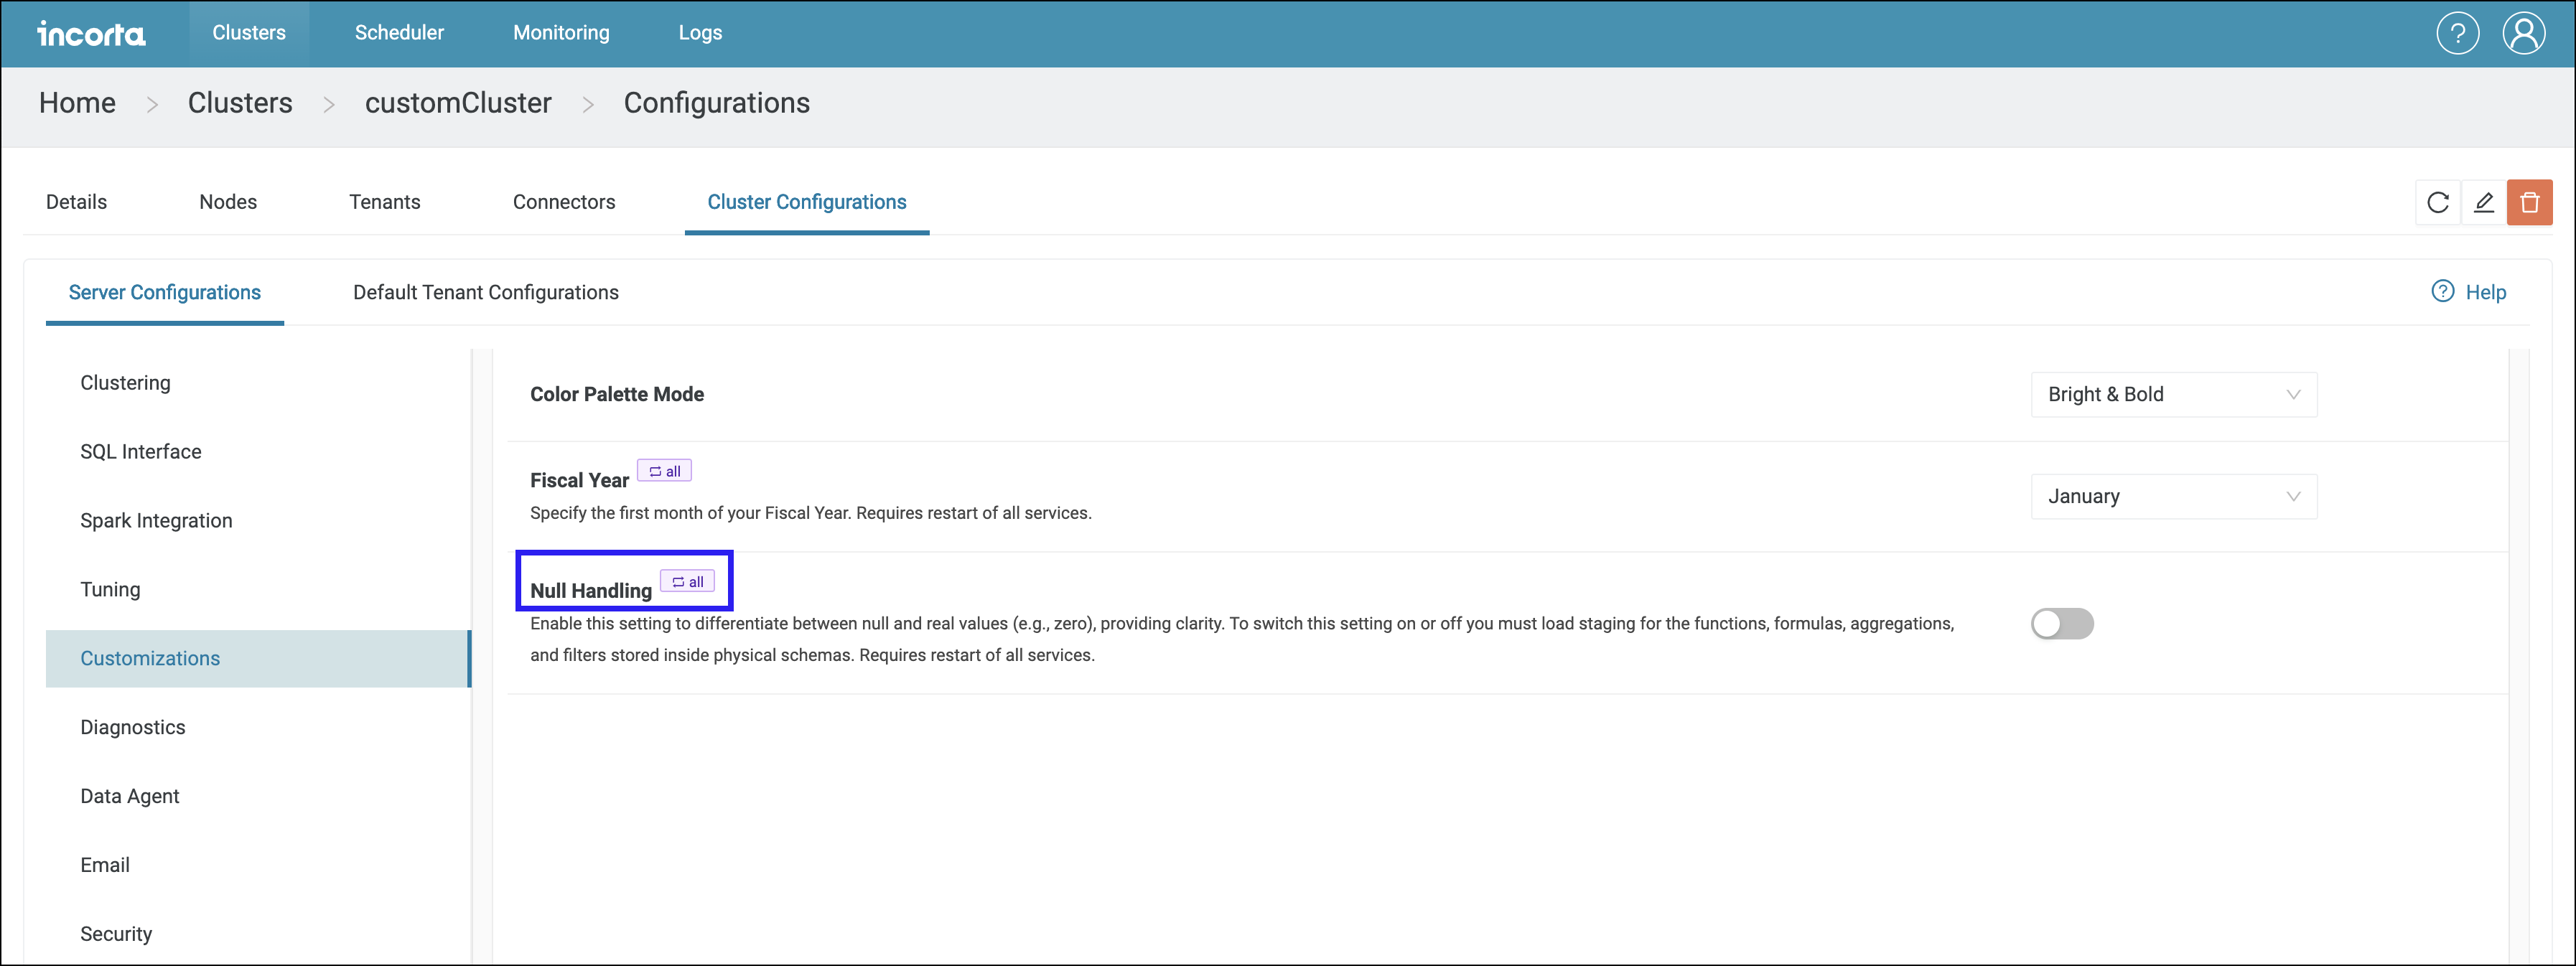2576x966 pixels.
Task: Click the 'all' badge beside Null Handling
Action: [x=688, y=582]
